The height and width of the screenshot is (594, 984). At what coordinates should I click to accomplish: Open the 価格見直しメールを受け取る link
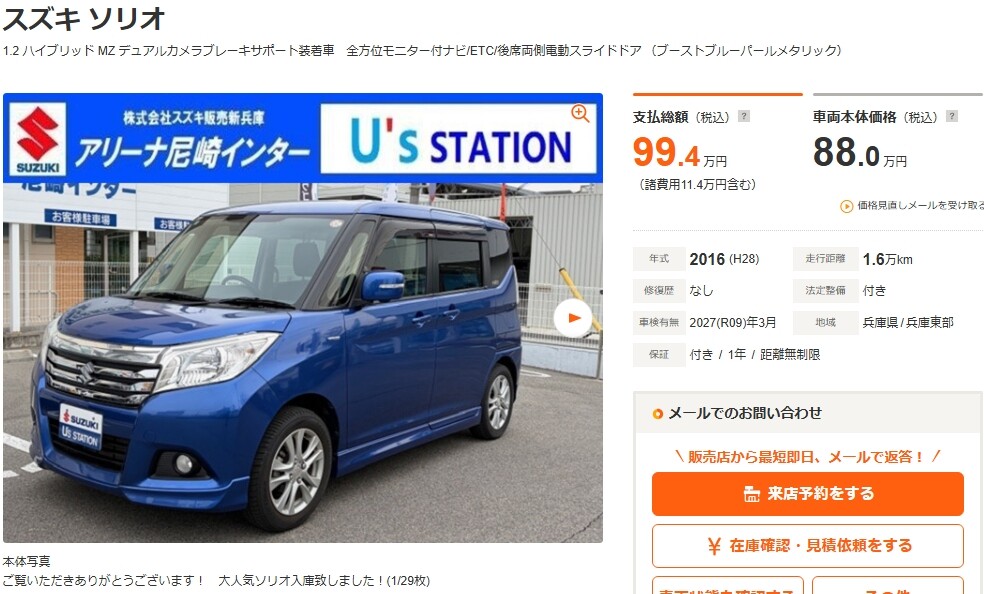[920, 205]
